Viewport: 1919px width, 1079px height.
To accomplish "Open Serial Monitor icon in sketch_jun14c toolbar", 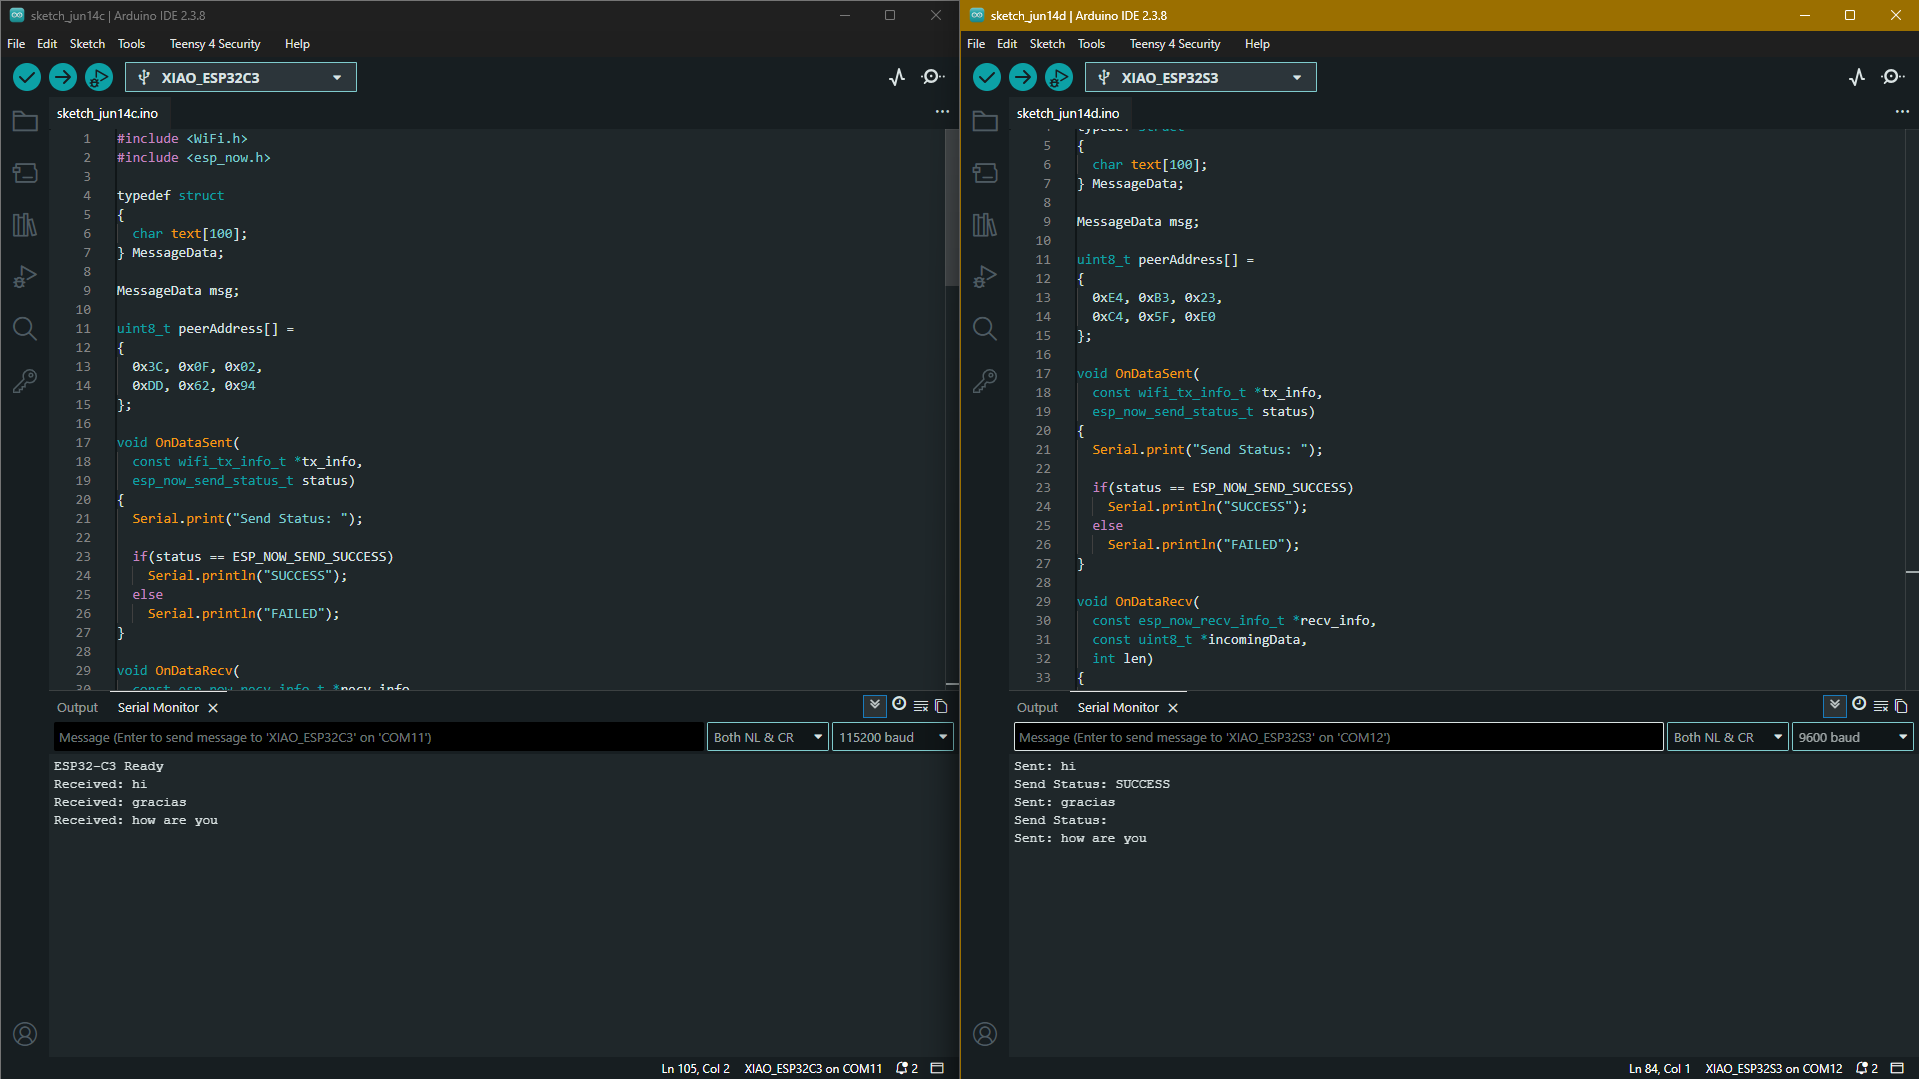I will point(933,77).
